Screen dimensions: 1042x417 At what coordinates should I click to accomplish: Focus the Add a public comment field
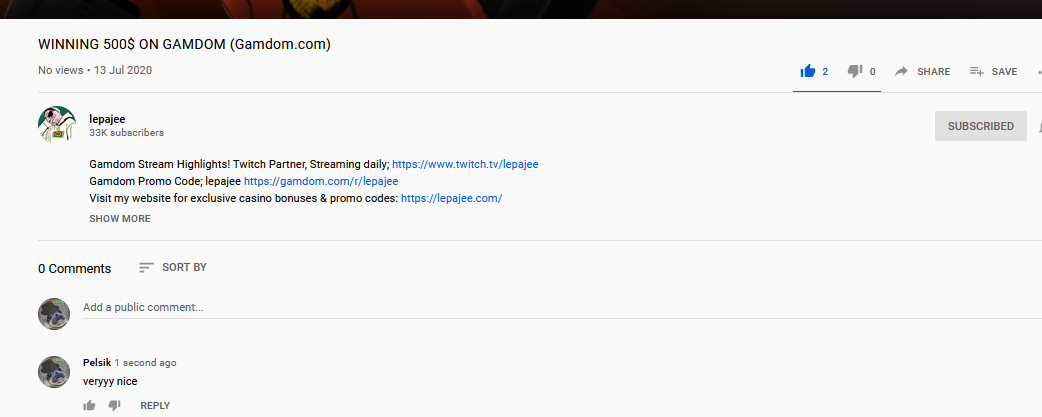pyautogui.click(x=562, y=307)
